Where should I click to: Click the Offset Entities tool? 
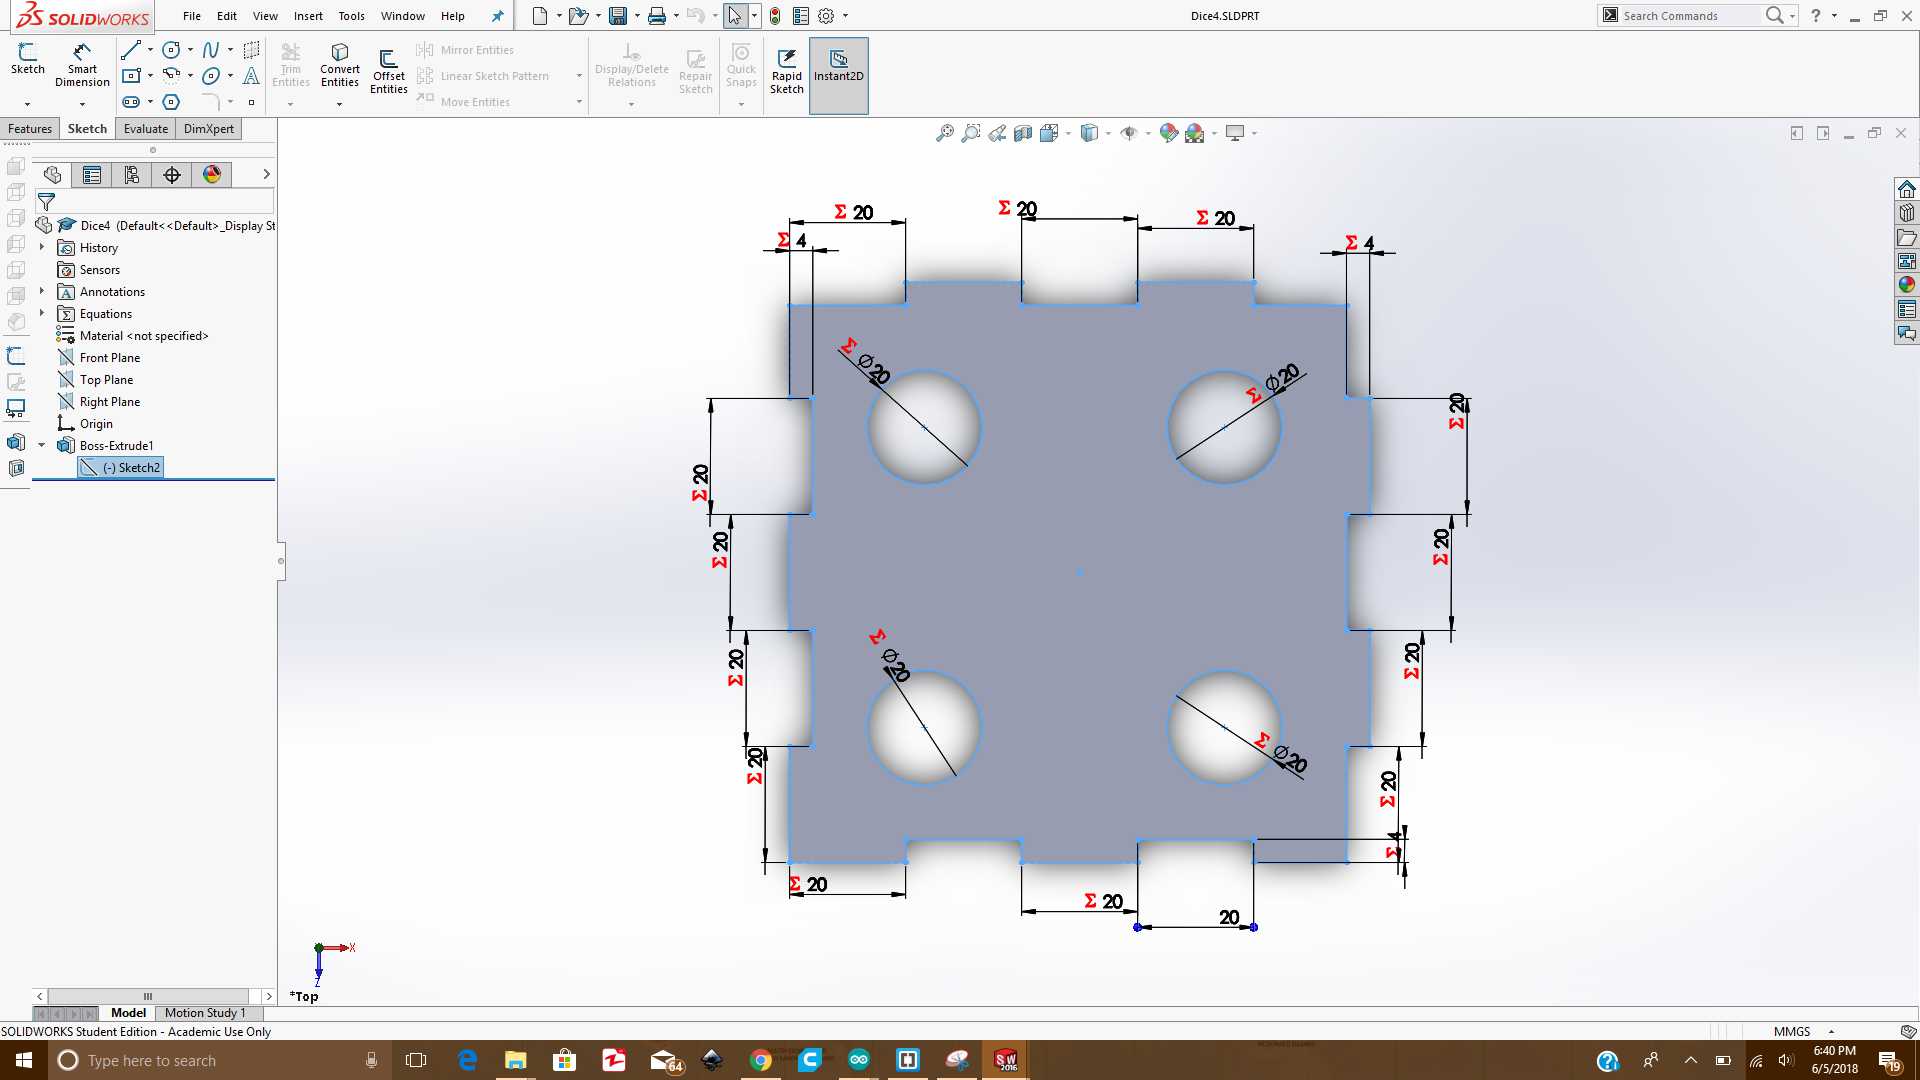388,70
